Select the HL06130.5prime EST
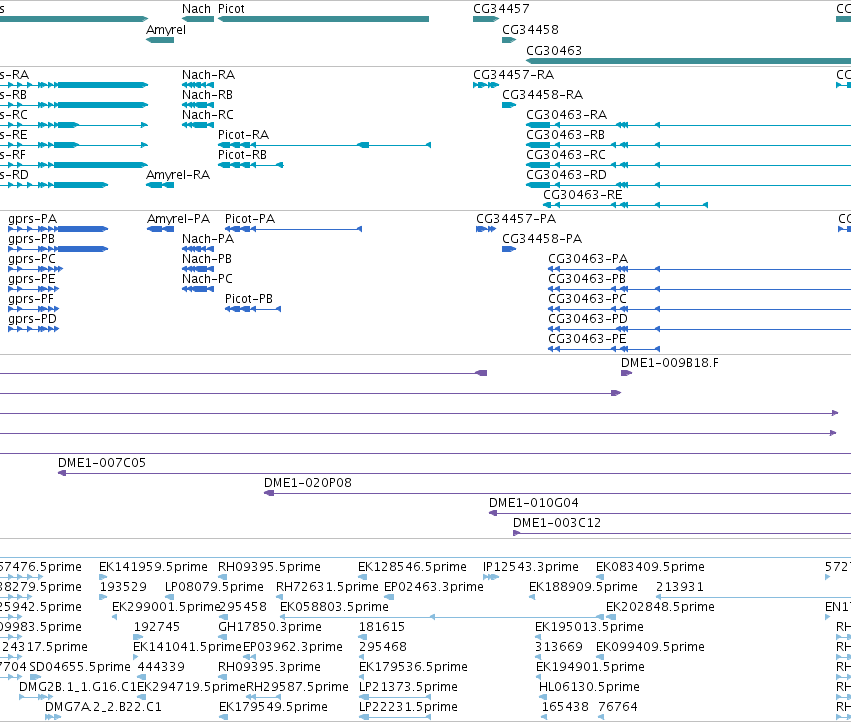The height and width of the screenshot is (722, 851). click(x=542, y=697)
